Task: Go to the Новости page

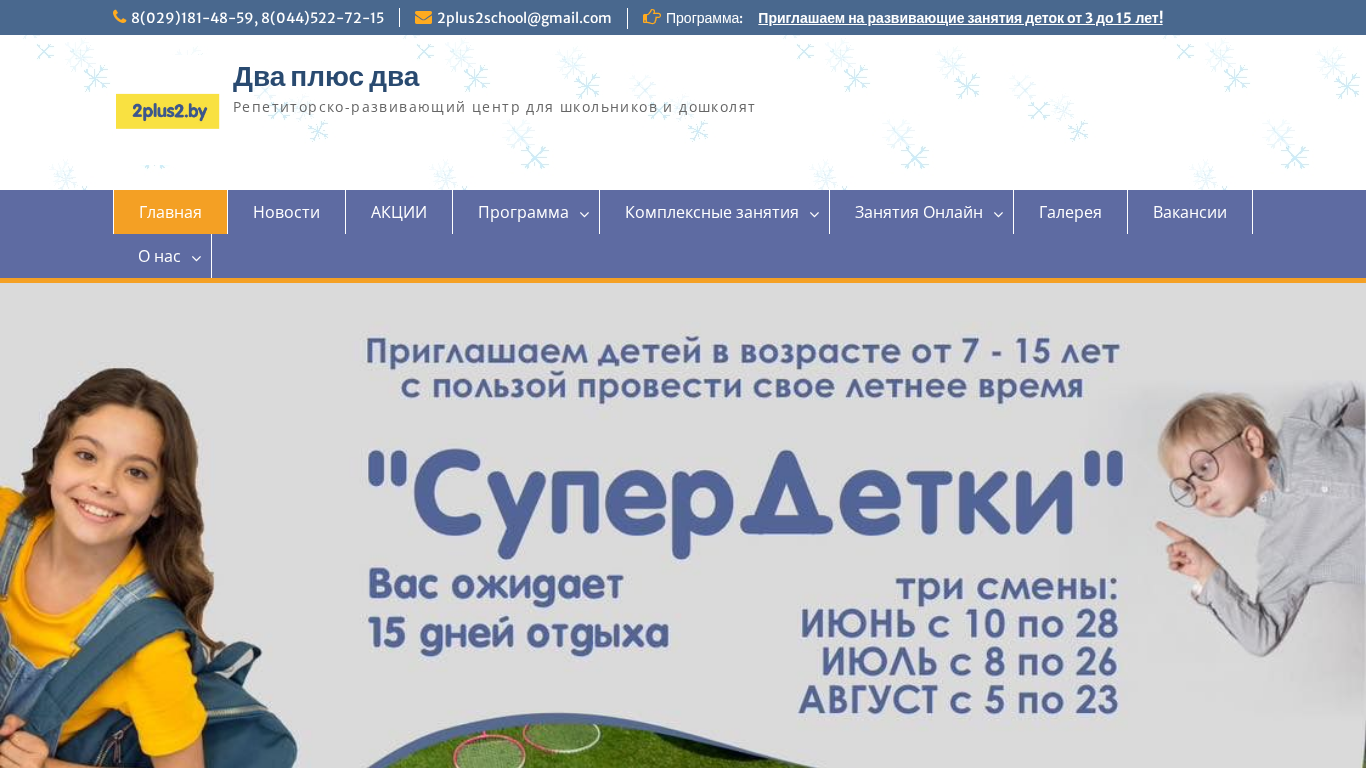Action: tap(286, 212)
